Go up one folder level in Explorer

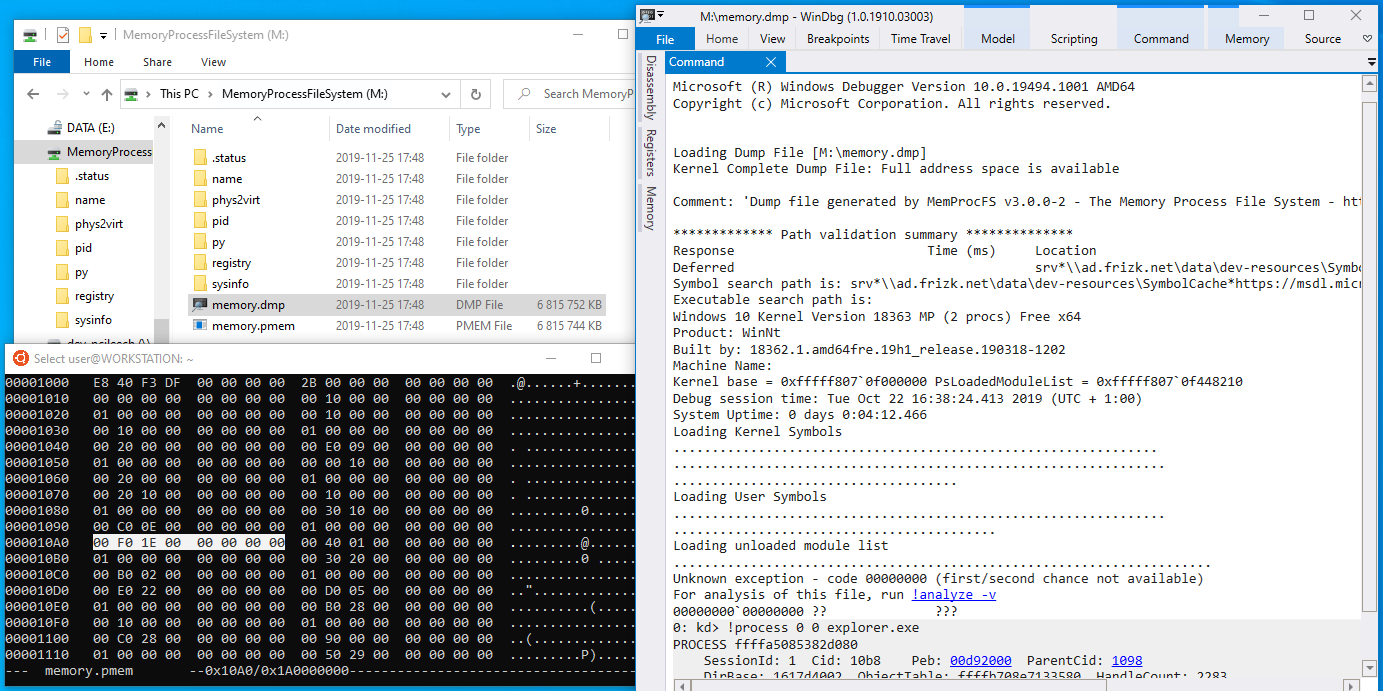tap(107, 94)
